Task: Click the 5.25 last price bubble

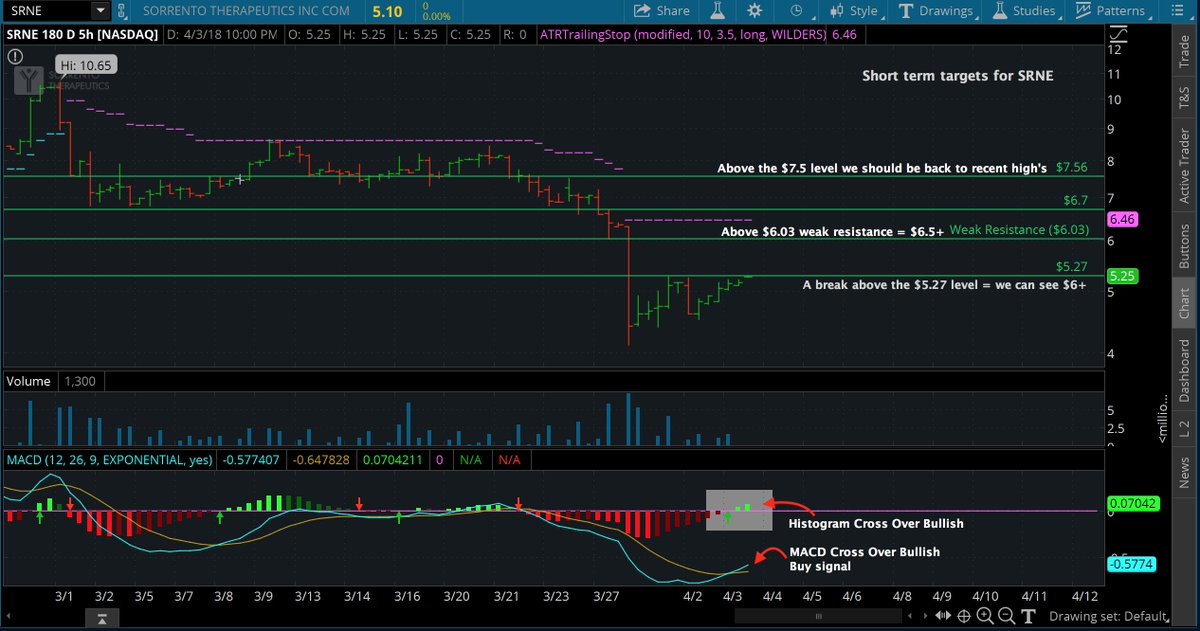Action: click(x=1122, y=275)
